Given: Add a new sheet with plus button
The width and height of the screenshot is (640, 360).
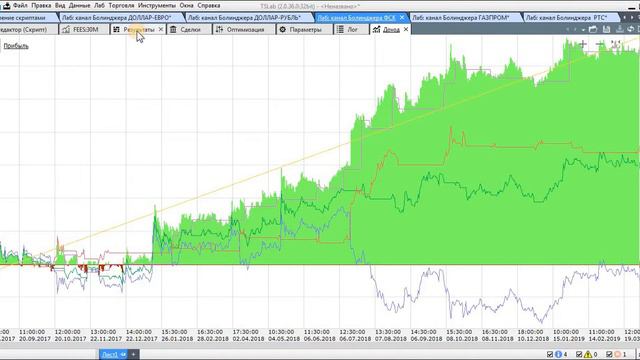Looking at the screenshot, I should point(133,354).
